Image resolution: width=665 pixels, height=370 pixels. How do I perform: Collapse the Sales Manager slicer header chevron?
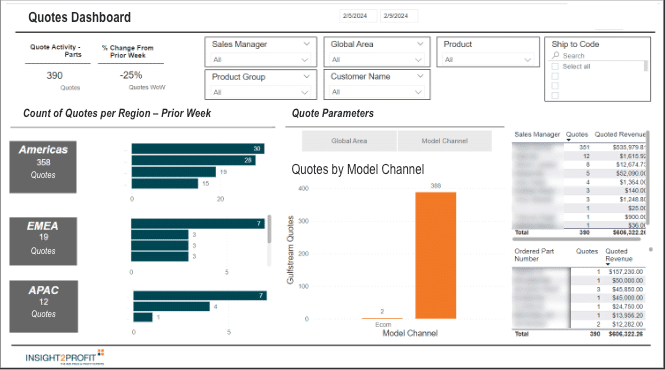(x=306, y=44)
